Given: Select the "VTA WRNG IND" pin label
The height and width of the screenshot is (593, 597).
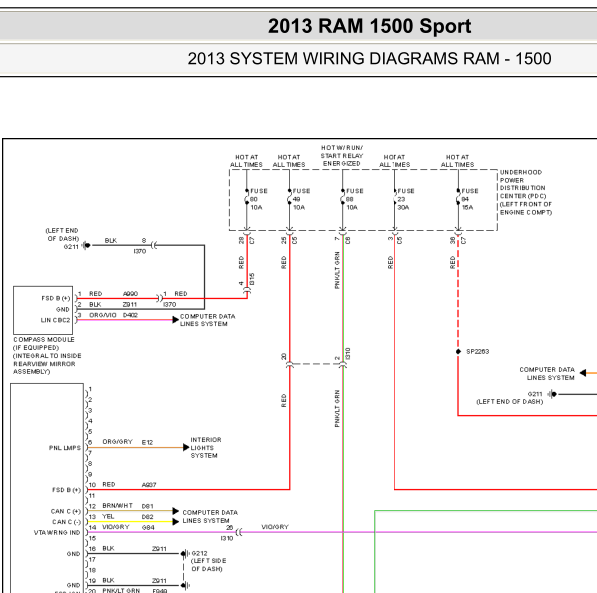Looking at the screenshot, I should (57, 532).
